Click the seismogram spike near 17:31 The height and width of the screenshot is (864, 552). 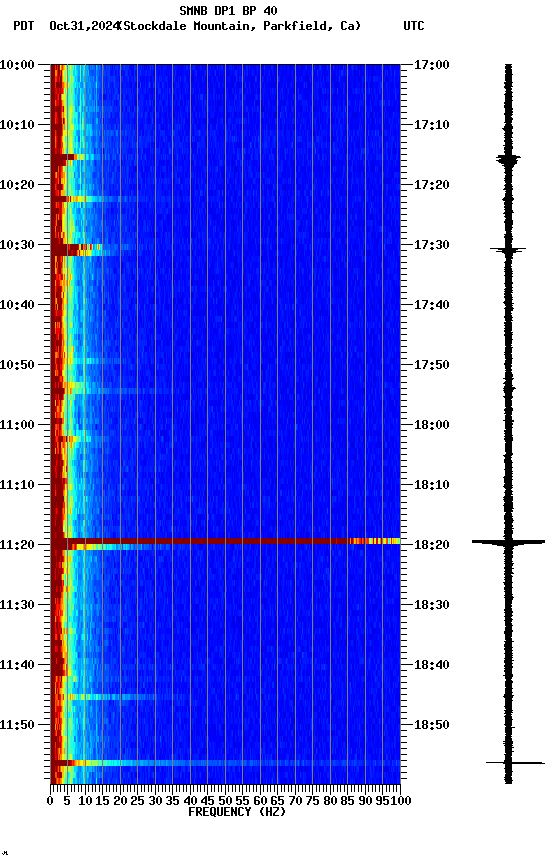pos(508,250)
